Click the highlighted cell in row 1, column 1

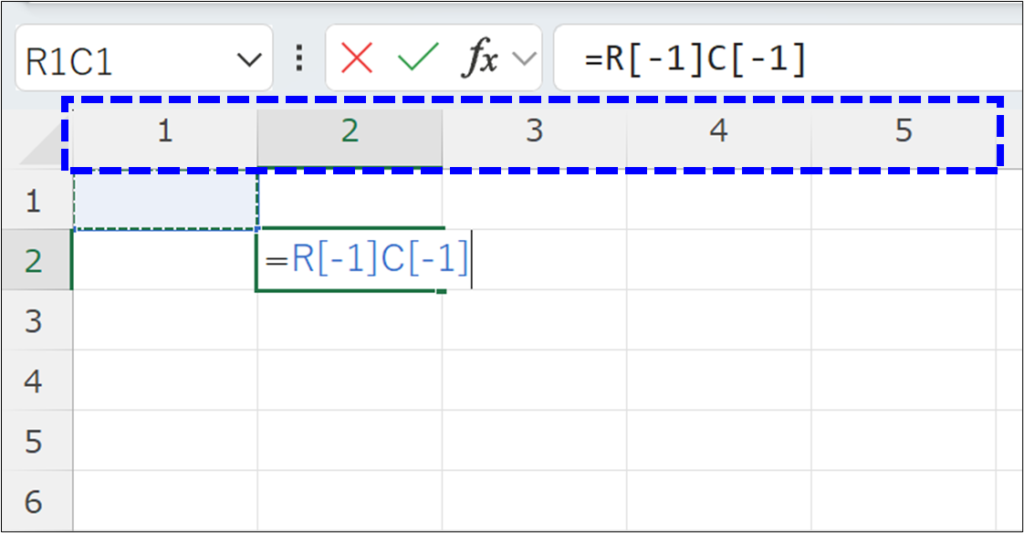coord(165,200)
